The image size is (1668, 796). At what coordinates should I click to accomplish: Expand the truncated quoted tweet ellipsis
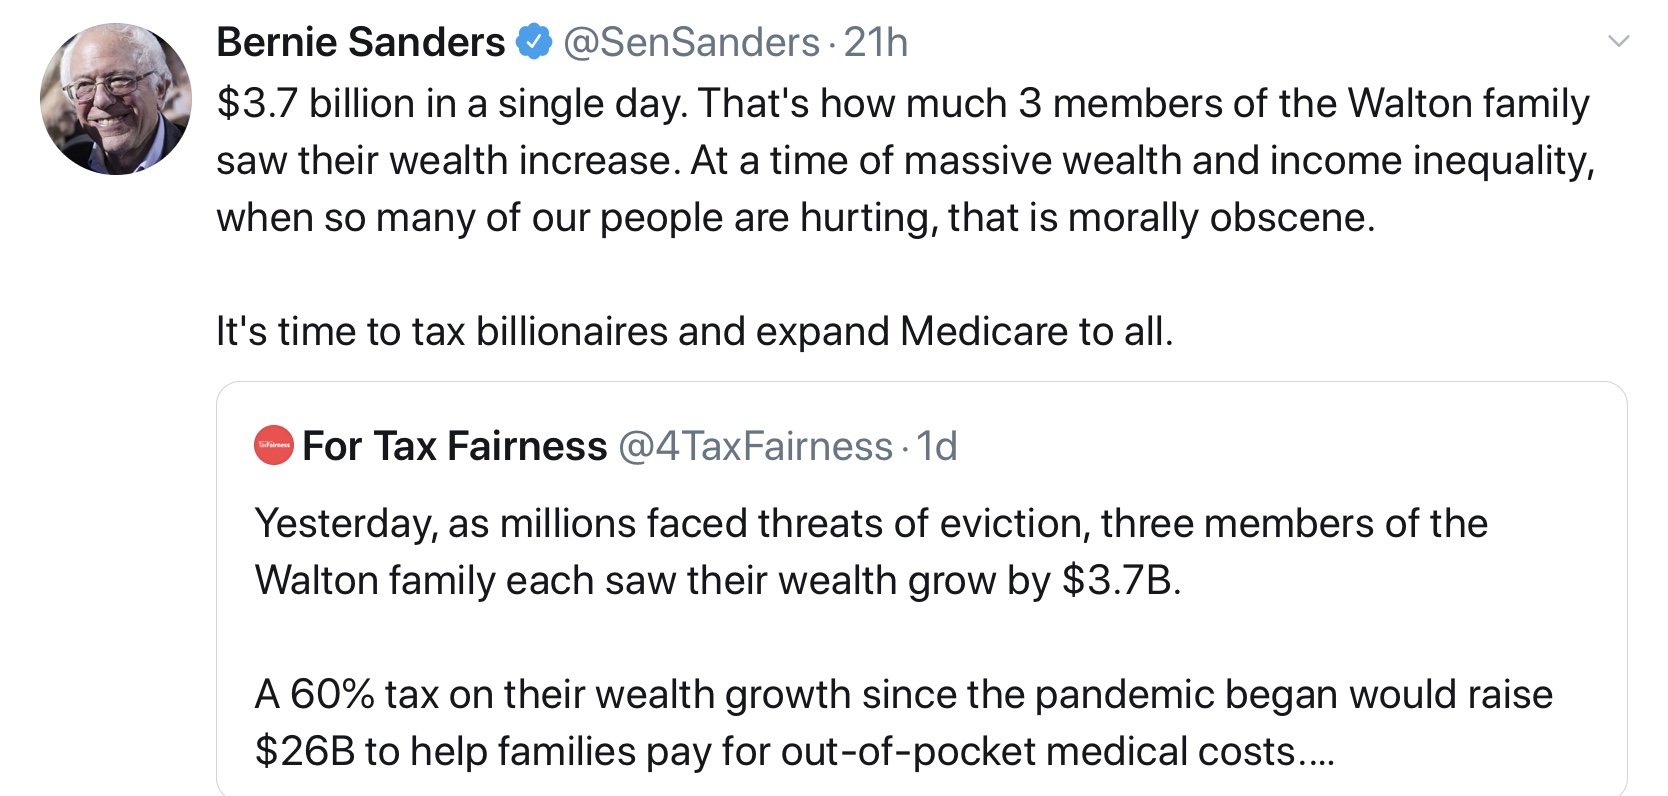click(1317, 753)
